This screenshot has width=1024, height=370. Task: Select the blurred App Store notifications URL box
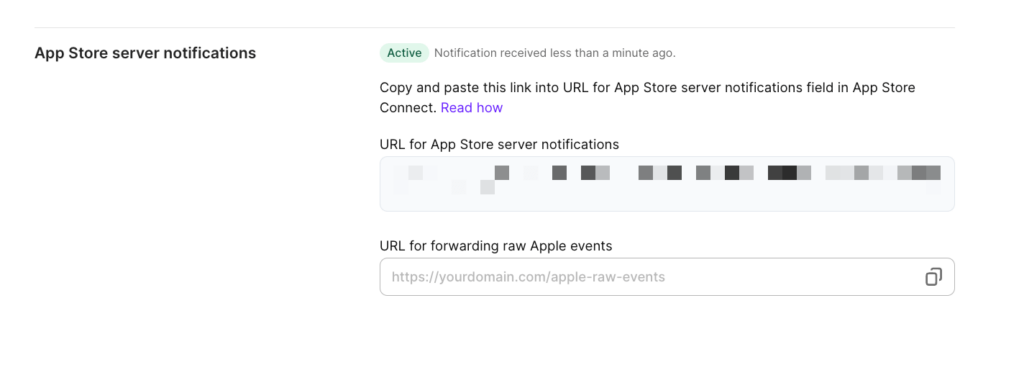(x=667, y=184)
